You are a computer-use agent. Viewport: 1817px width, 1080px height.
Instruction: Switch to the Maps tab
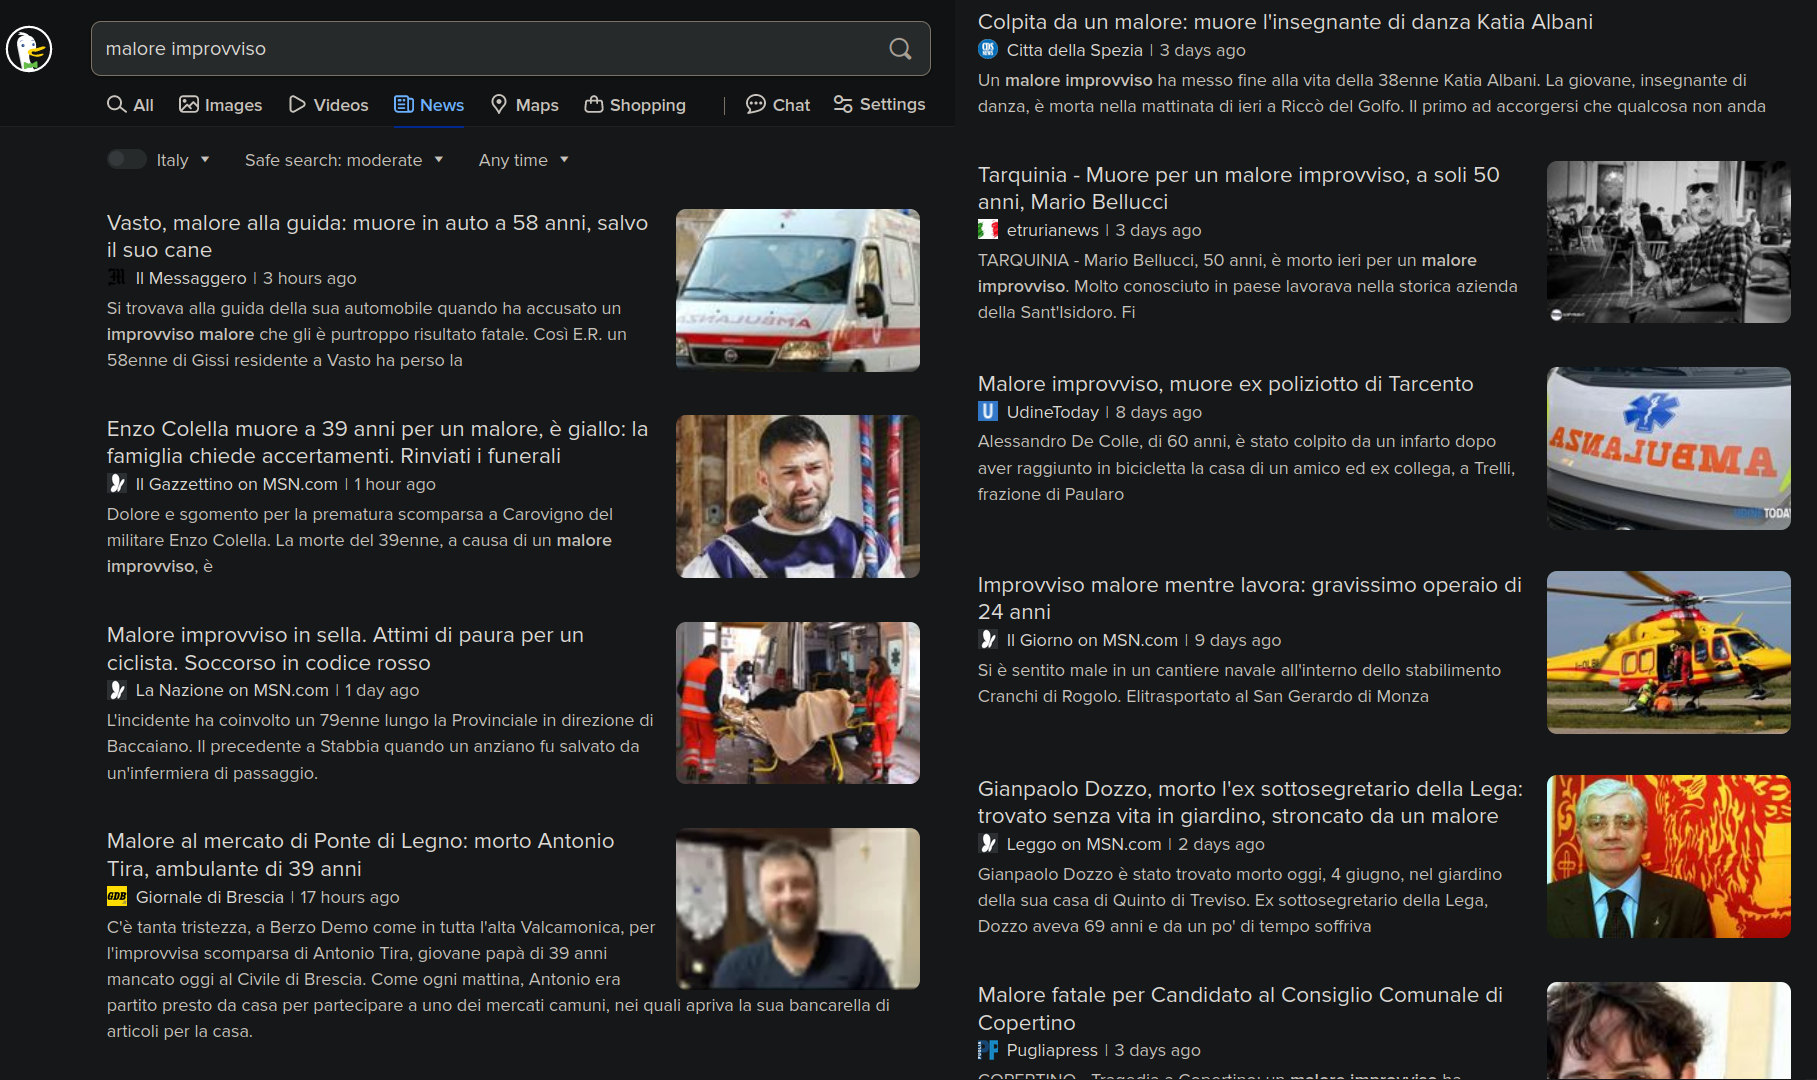524,105
